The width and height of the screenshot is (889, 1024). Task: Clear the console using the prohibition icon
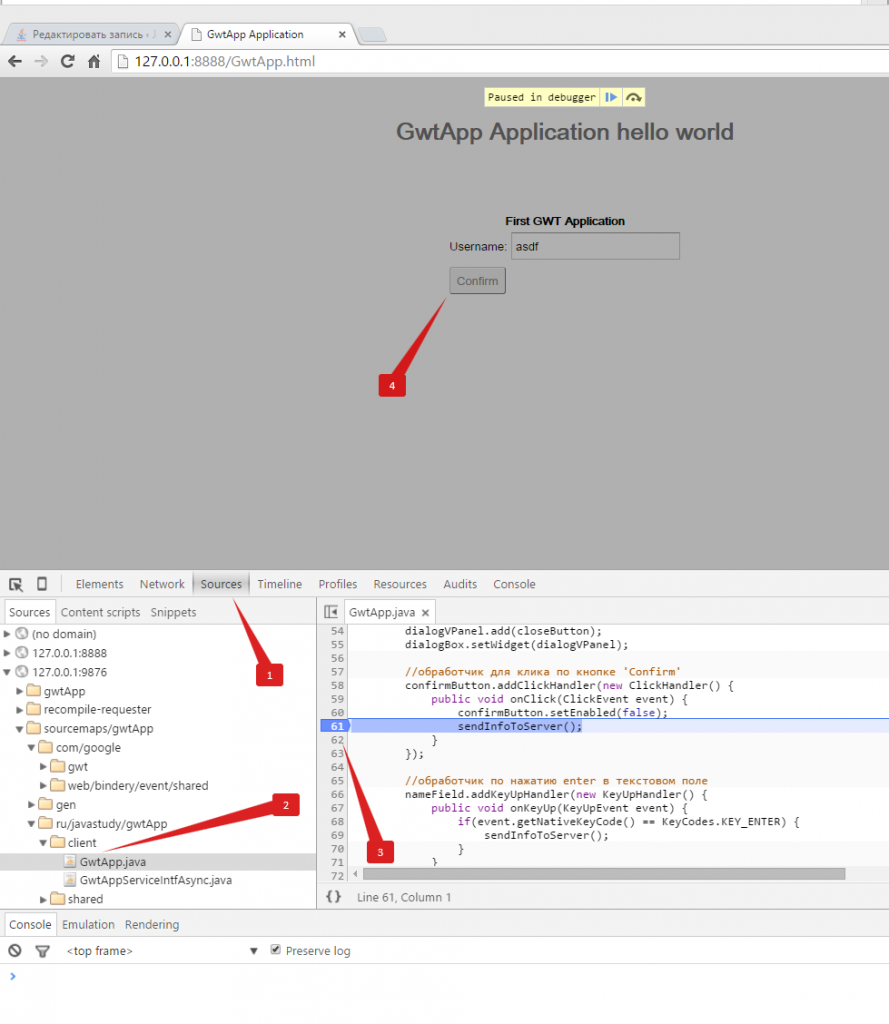[x=14, y=950]
